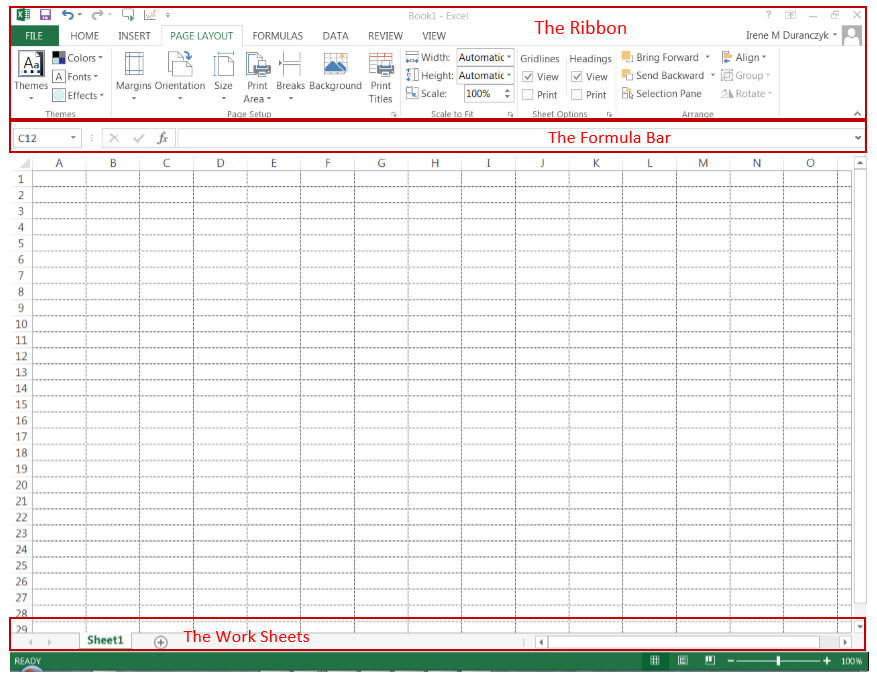Switch to the VIEW tab
877x679 pixels.
coord(434,36)
